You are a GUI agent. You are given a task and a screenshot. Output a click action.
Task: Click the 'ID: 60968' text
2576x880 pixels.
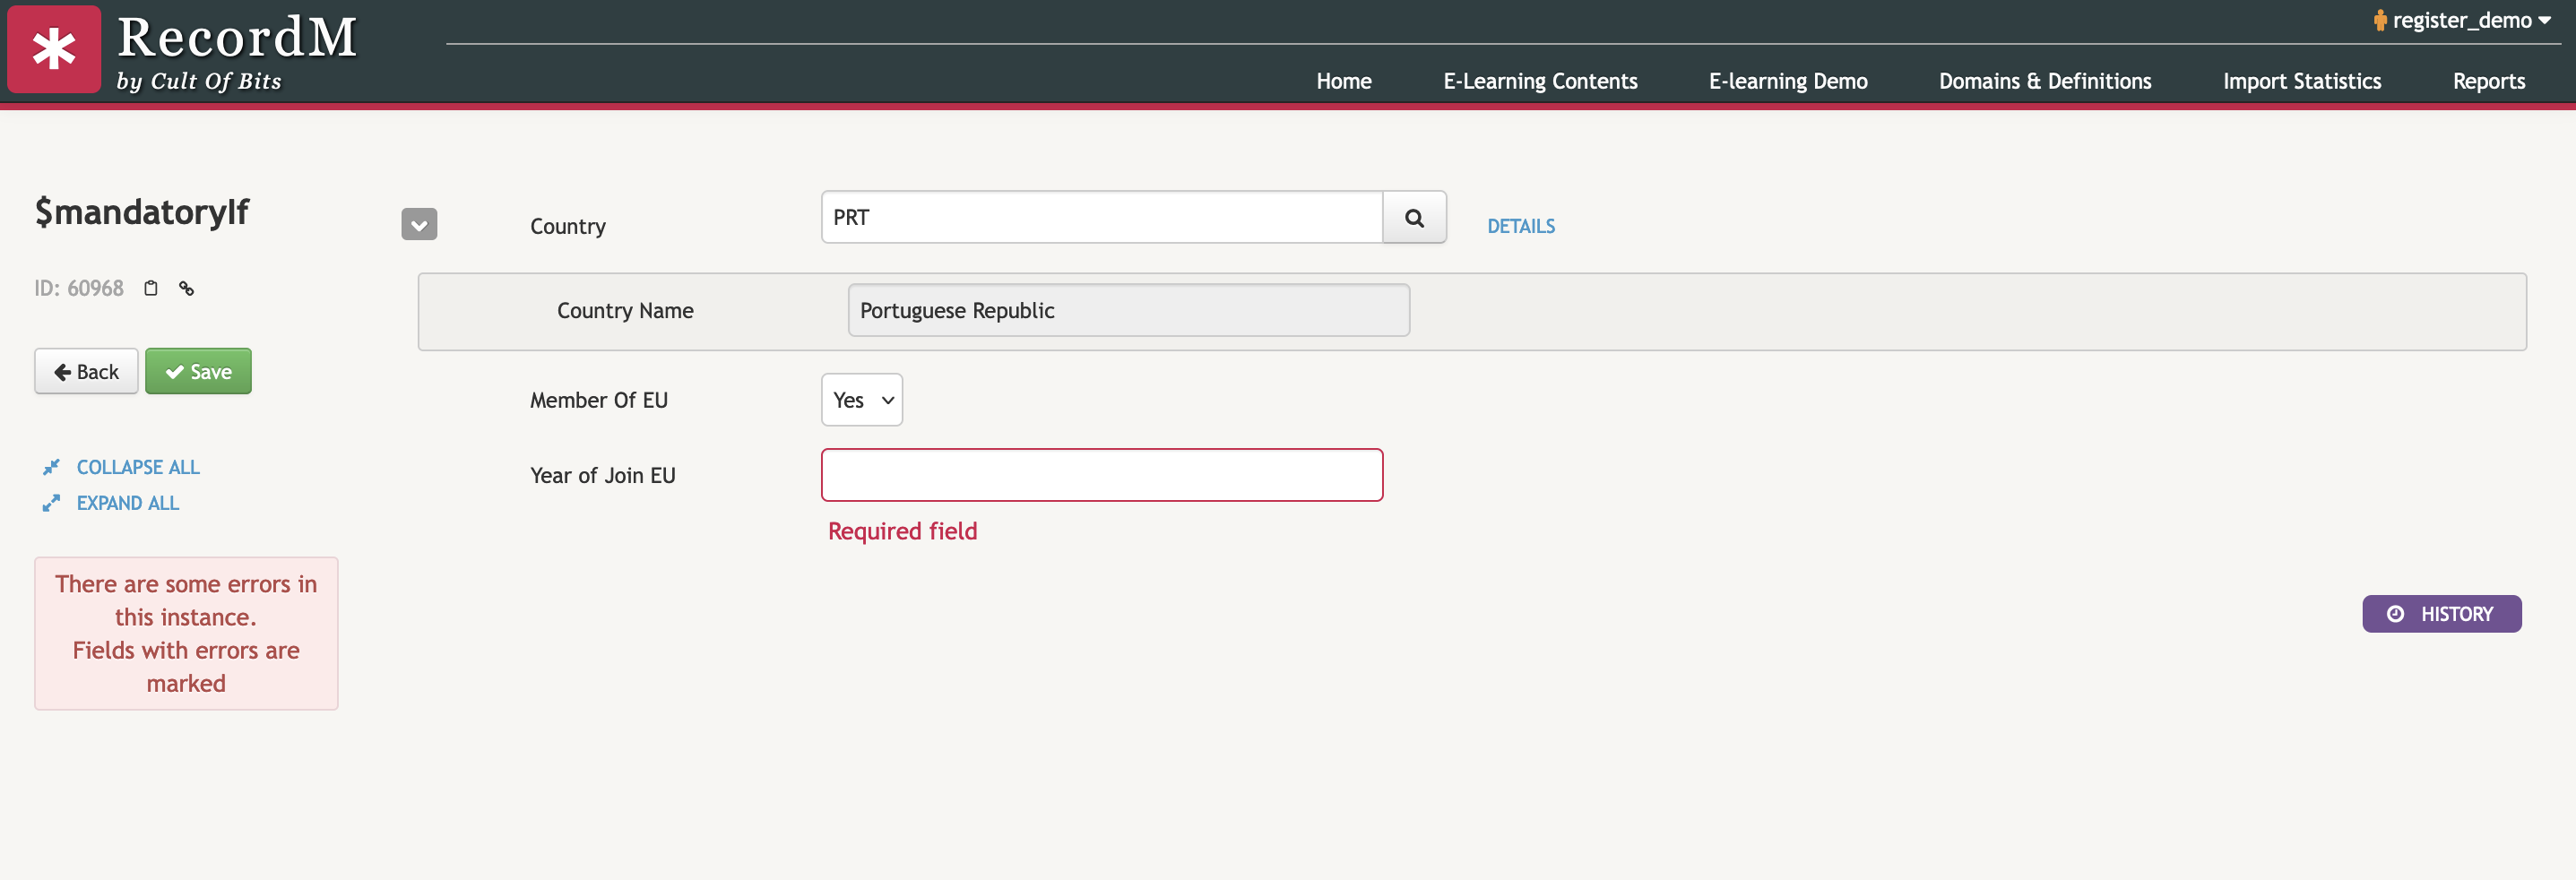pos(79,288)
